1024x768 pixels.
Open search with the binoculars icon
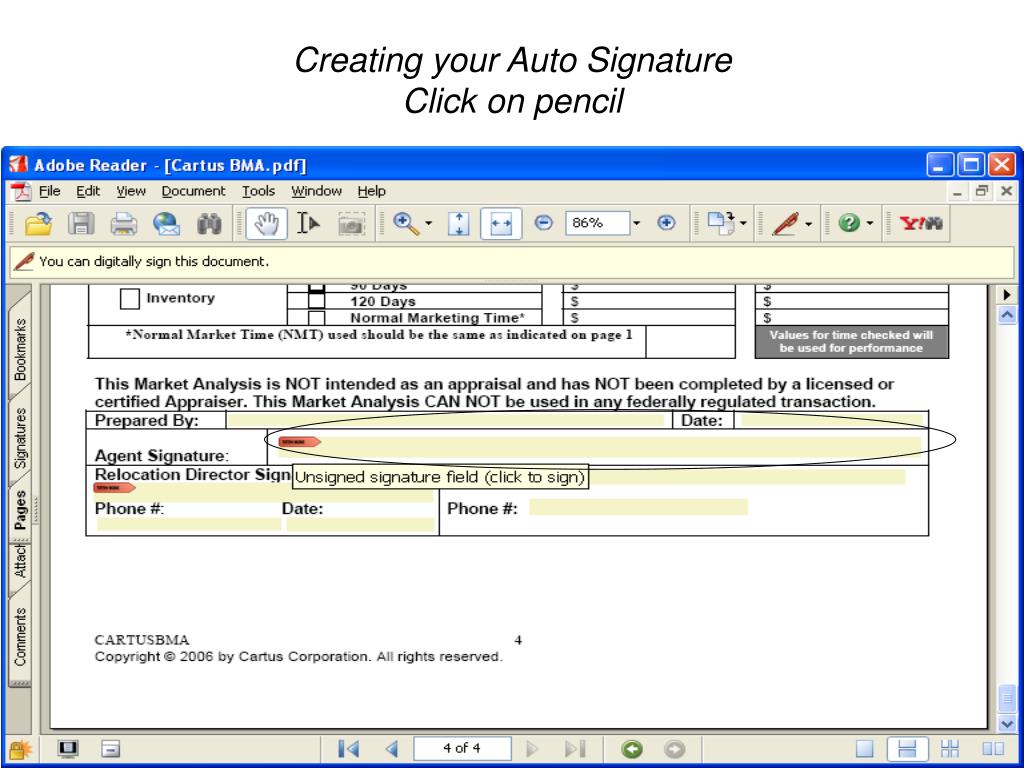pos(209,223)
